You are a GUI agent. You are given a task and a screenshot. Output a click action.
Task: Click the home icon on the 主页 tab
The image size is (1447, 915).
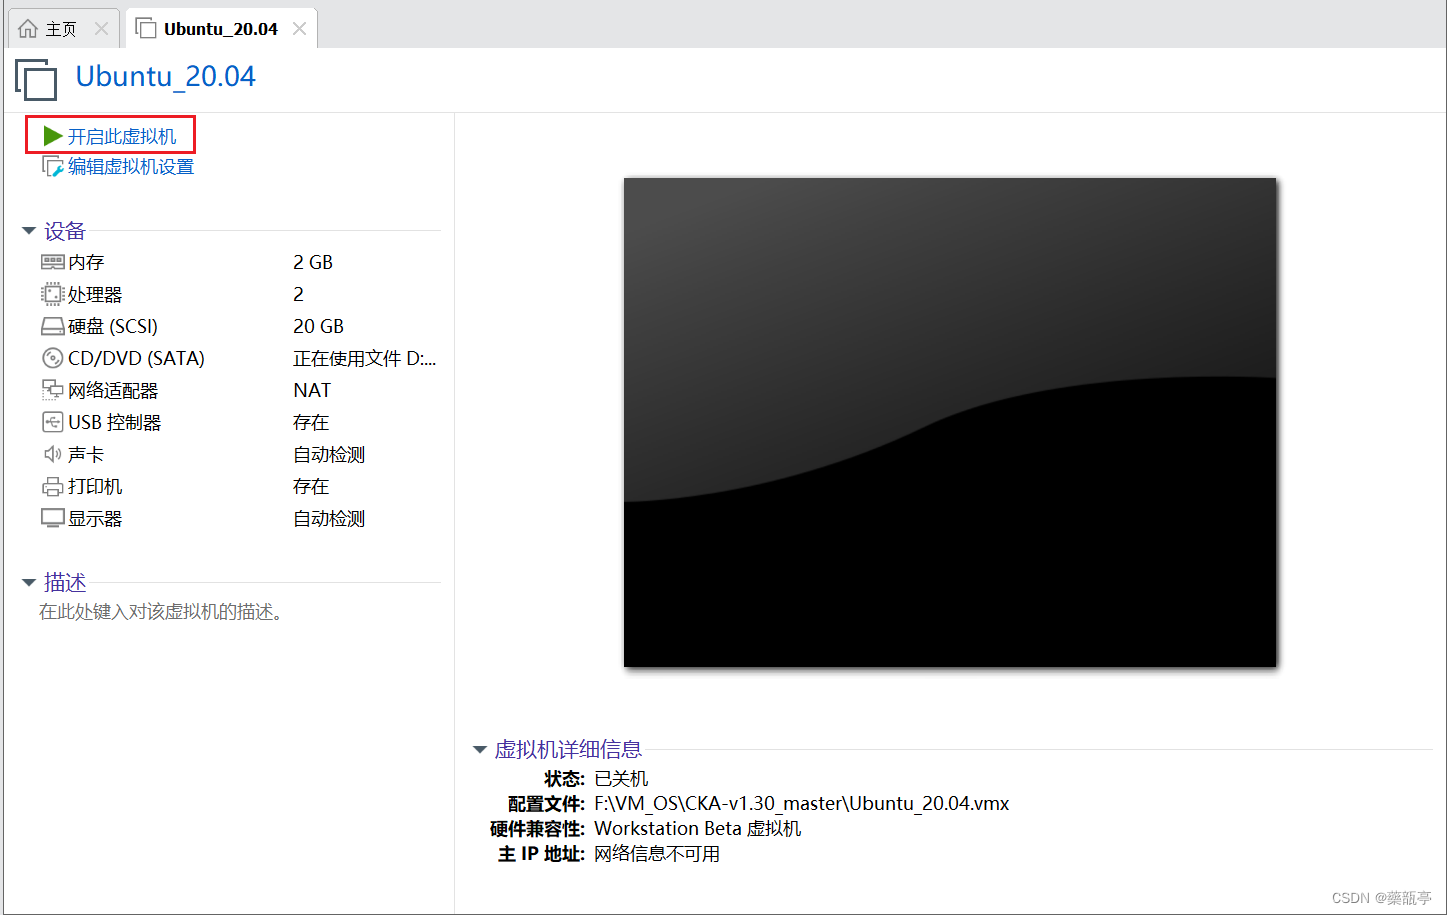tap(29, 28)
